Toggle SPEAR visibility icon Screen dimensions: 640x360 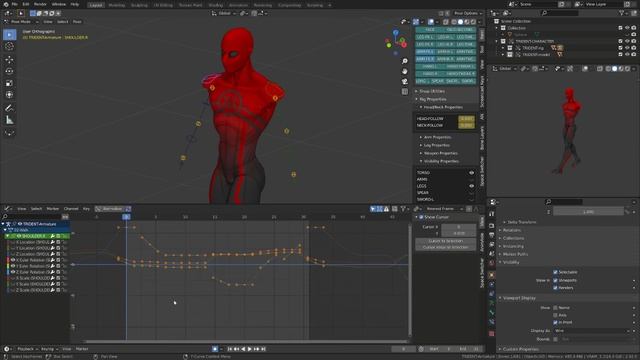471,193
